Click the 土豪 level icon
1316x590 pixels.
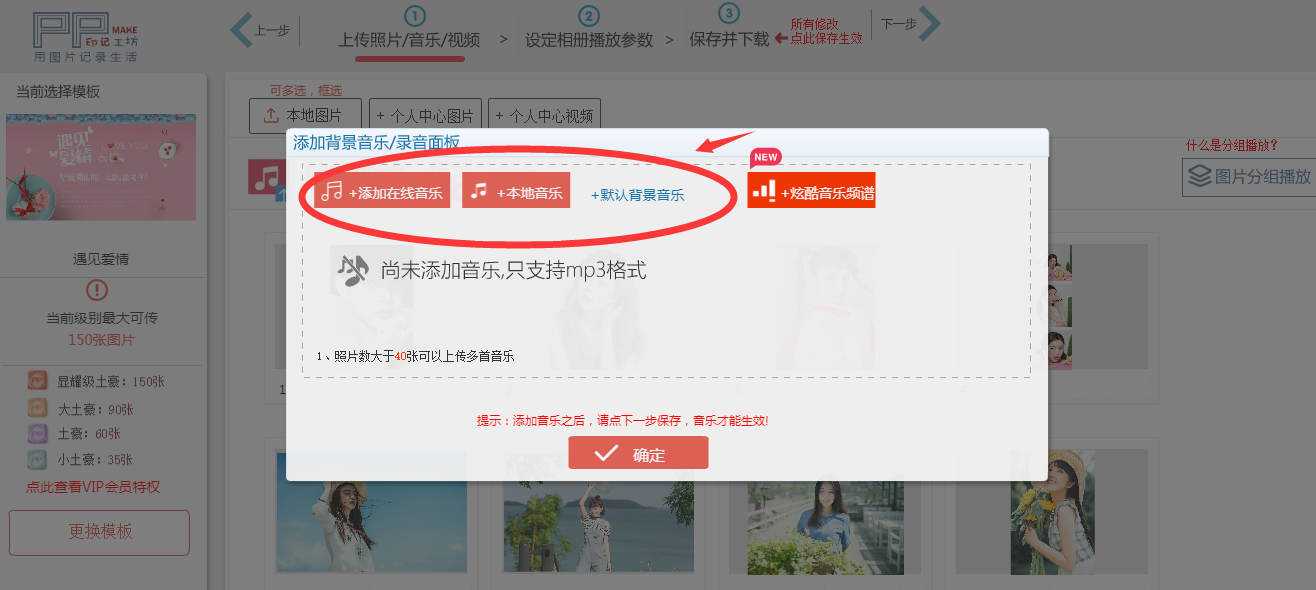37,434
